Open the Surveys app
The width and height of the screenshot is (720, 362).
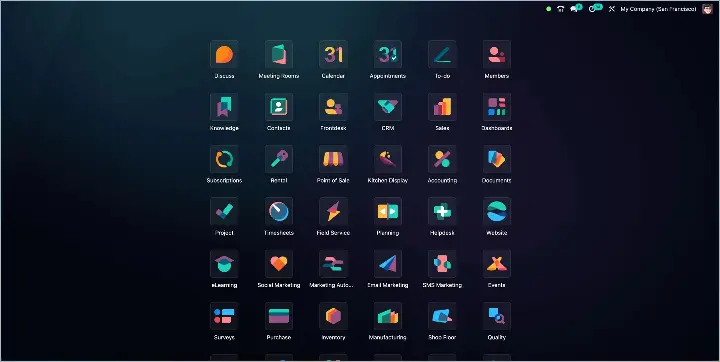pyautogui.click(x=224, y=316)
